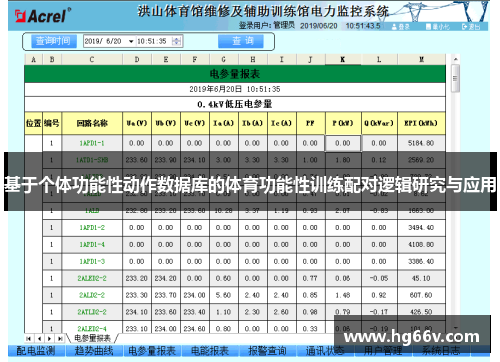Viewport: 500px width, 362px height.
Task: Select circuit name 2ALEI2-4
Action: 92,329
